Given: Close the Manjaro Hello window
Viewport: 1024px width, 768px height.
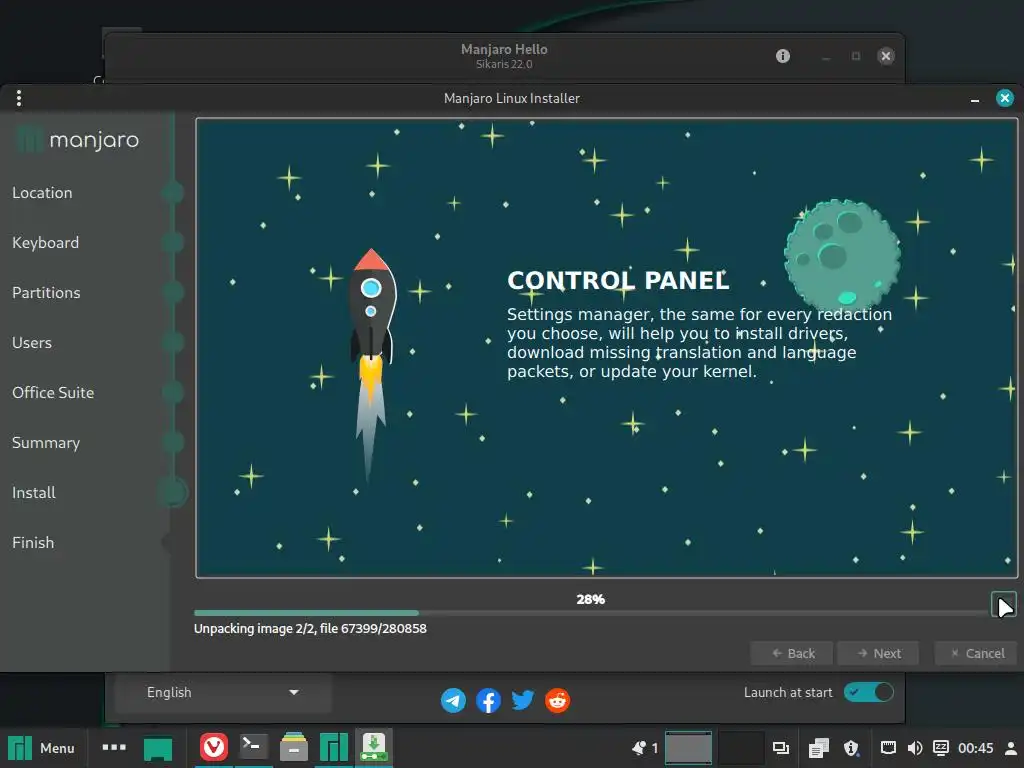Looking at the screenshot, I should pyautogui.click(x=886, y=56).
